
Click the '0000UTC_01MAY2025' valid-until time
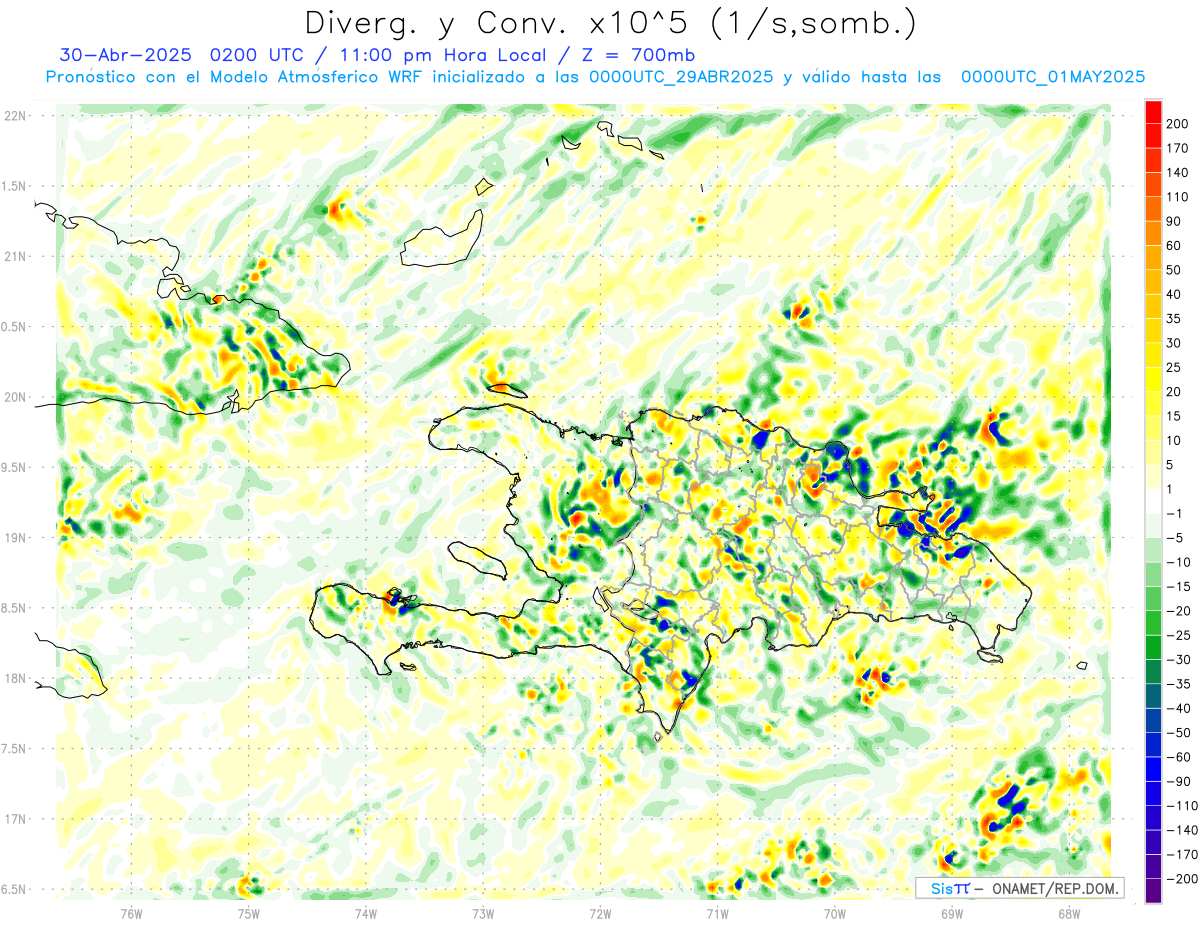coord(1053,77)
